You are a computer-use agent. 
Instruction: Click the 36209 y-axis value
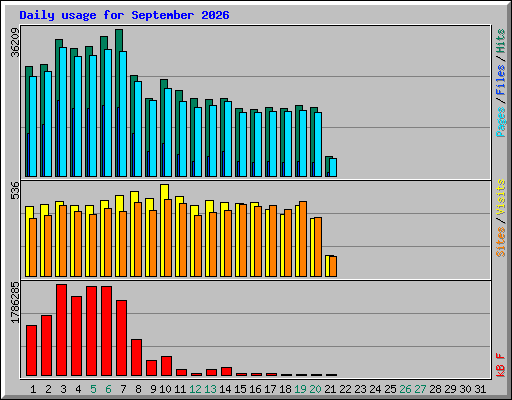[15, 42]
